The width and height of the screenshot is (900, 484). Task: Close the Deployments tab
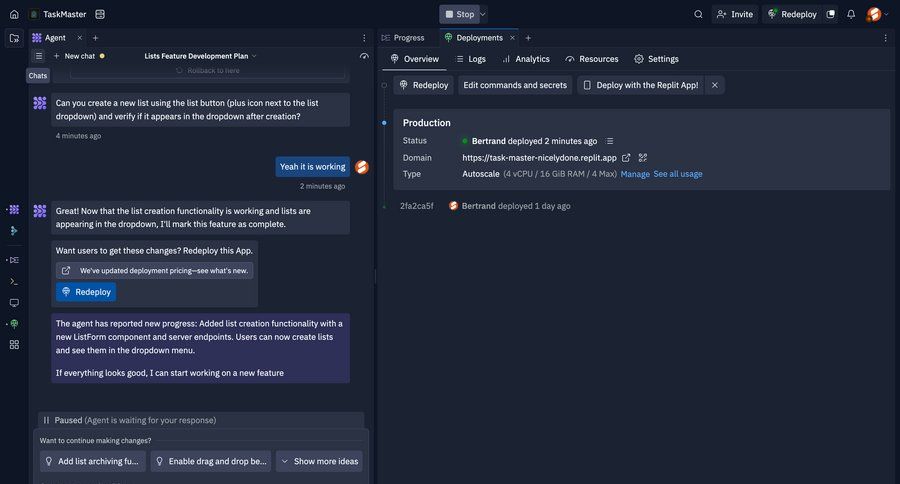(513, 38)
